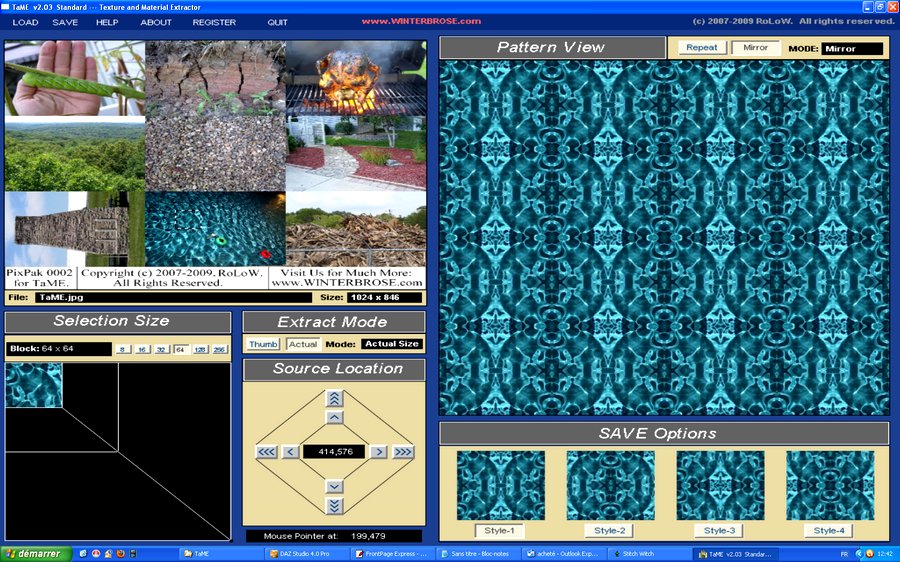This screenshot has height=562, width=900.
Task: Click the Style-3 pattern preview thumbnail
Action: coord(720,486)
